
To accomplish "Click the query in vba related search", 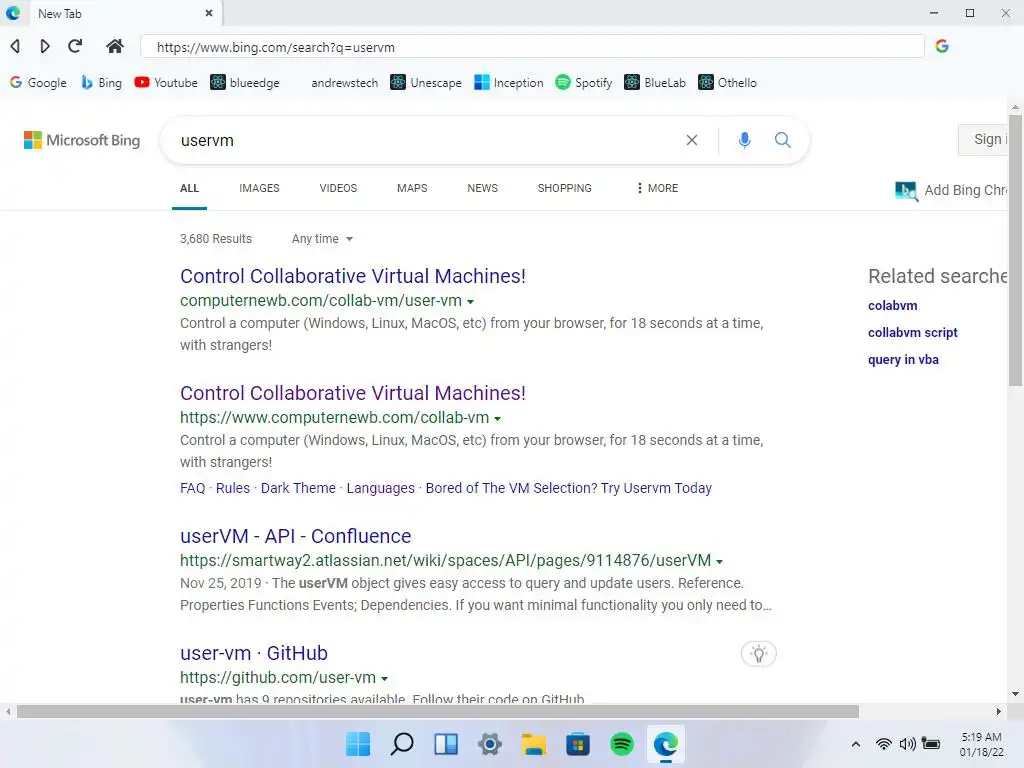I will 903,359.
